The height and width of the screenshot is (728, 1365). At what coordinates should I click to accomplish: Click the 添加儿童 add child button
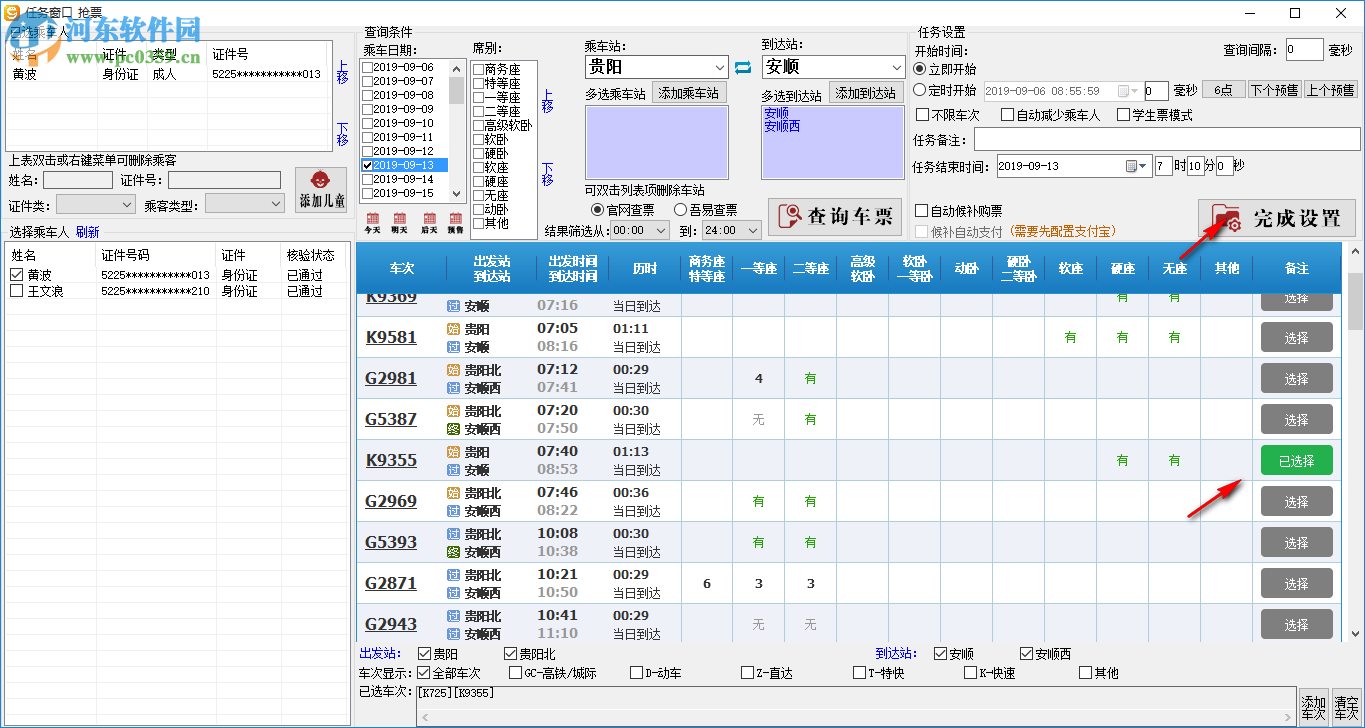click(x=321, y=189)
